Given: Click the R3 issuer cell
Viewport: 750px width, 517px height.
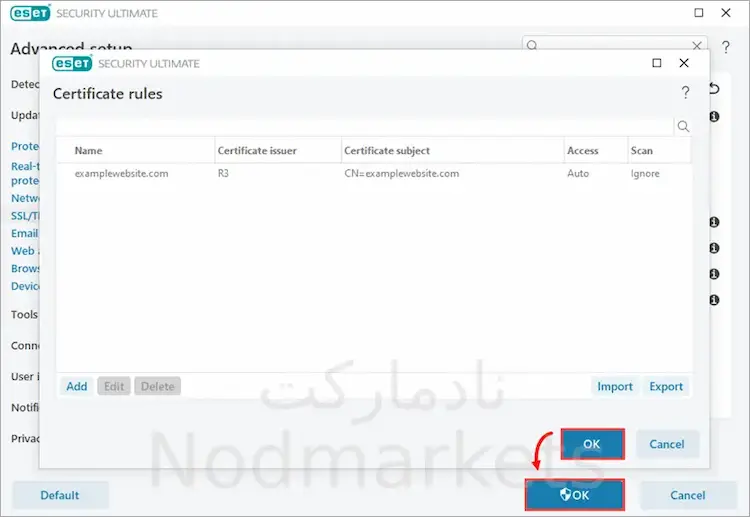Looking at the screenshot, I should pyautogui.click(x=223, y=173).
